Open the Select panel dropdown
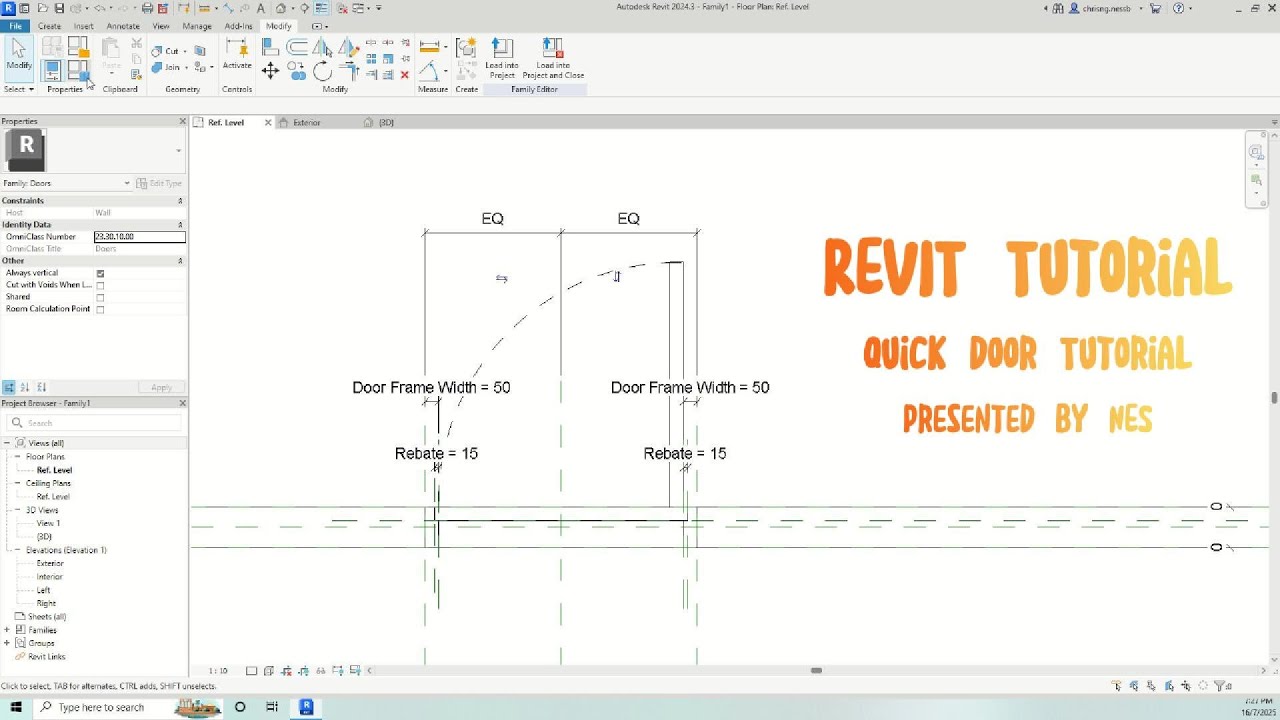This screenshot has width=1280, height=720. point(19,89)
